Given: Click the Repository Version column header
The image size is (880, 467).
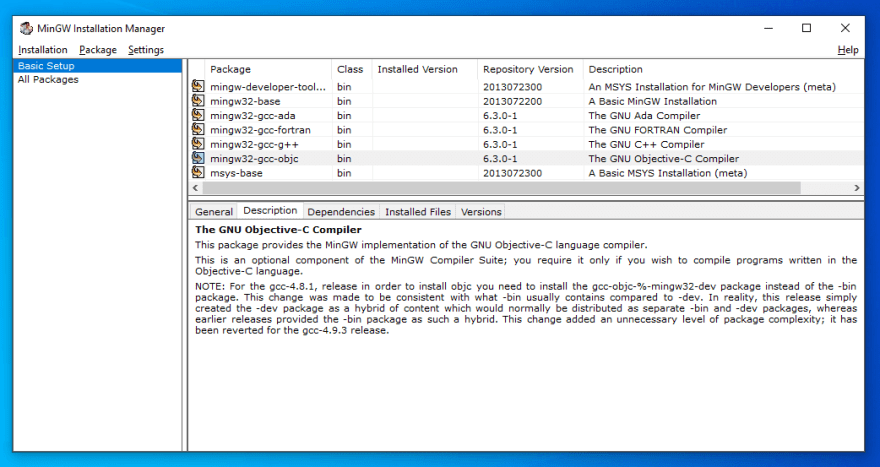Looking at the screenshot, I should click(x=530, y=69).
